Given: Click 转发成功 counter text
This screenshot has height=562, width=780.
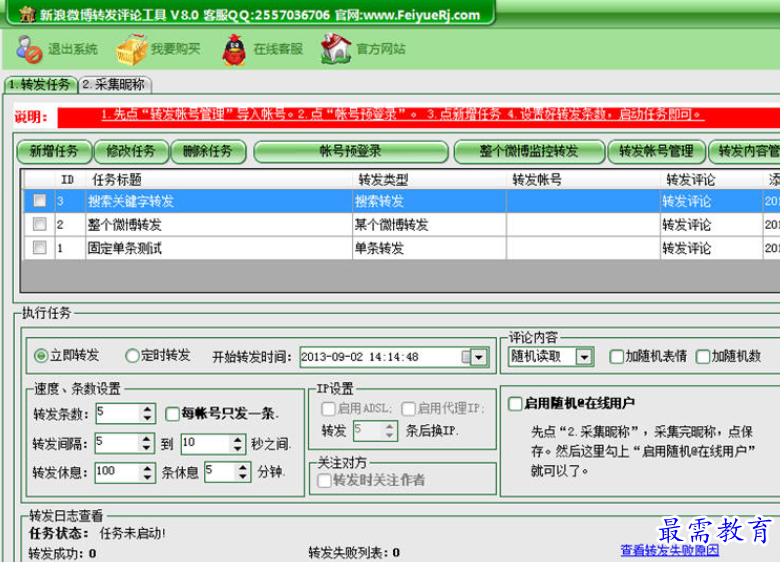Looking at the screenshot, I should coord(62,553).
